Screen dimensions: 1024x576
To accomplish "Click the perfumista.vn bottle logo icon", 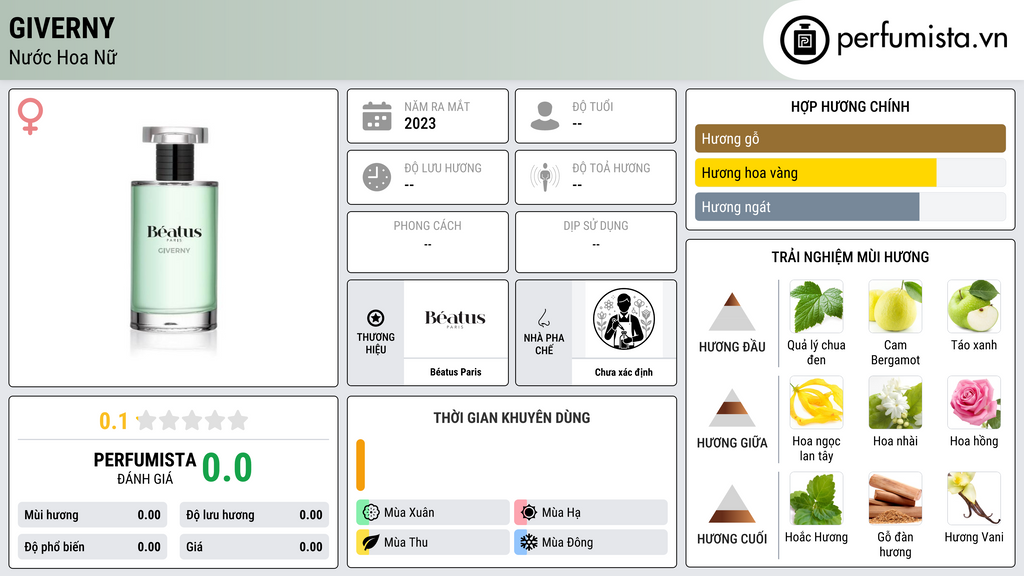I will 805,40.
